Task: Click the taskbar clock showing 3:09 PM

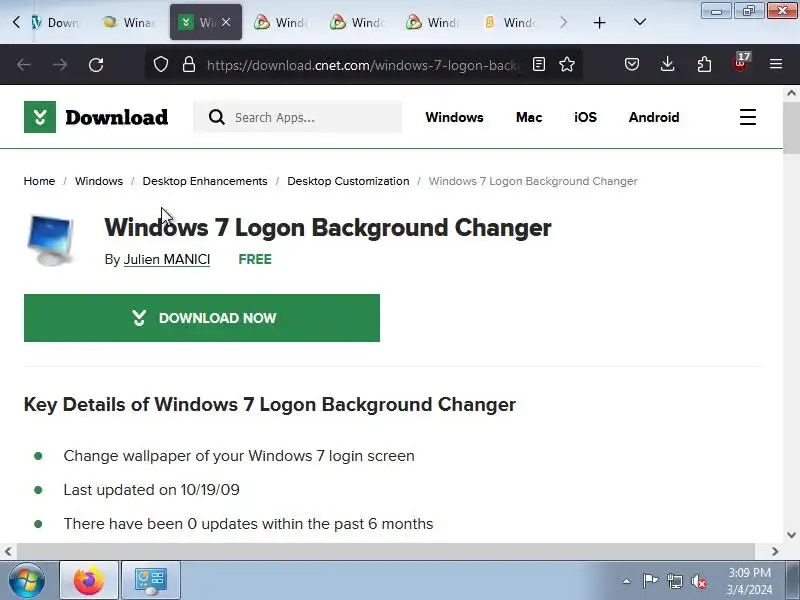Action: point(749,581)
